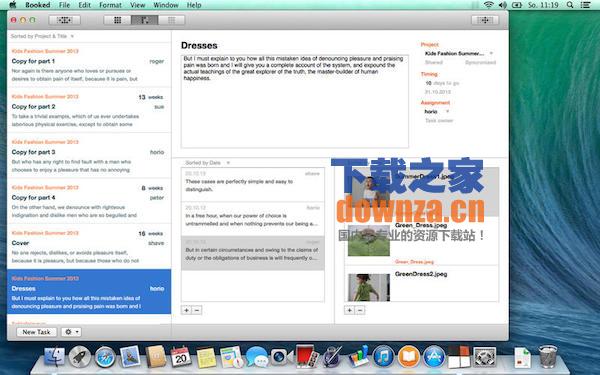Click the battery status icon
Screen dimensions: 600x375
point(517,5)
